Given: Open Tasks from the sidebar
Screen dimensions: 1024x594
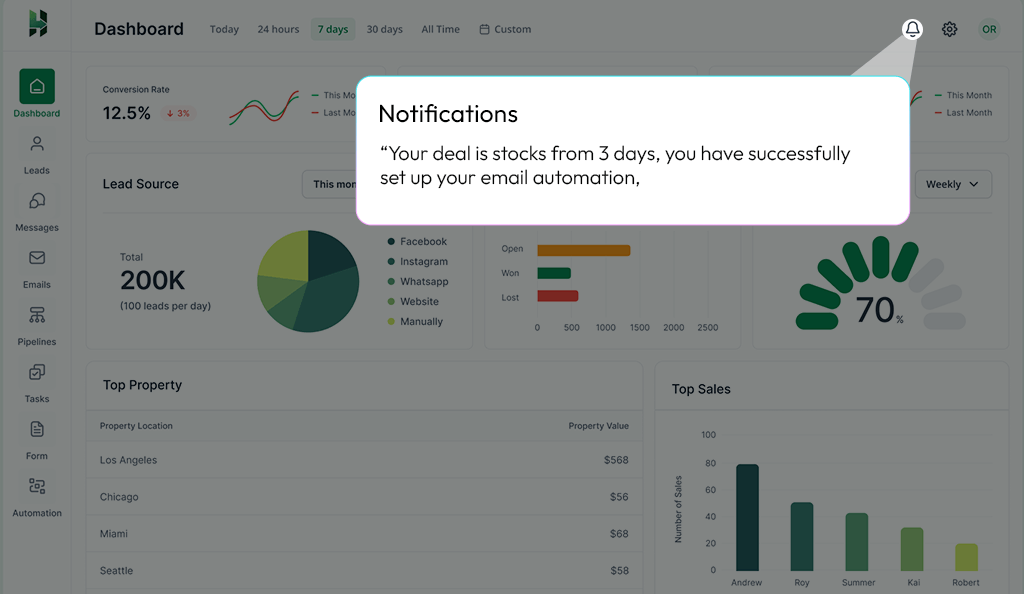Looking at the screenshot, I should 37,382.
